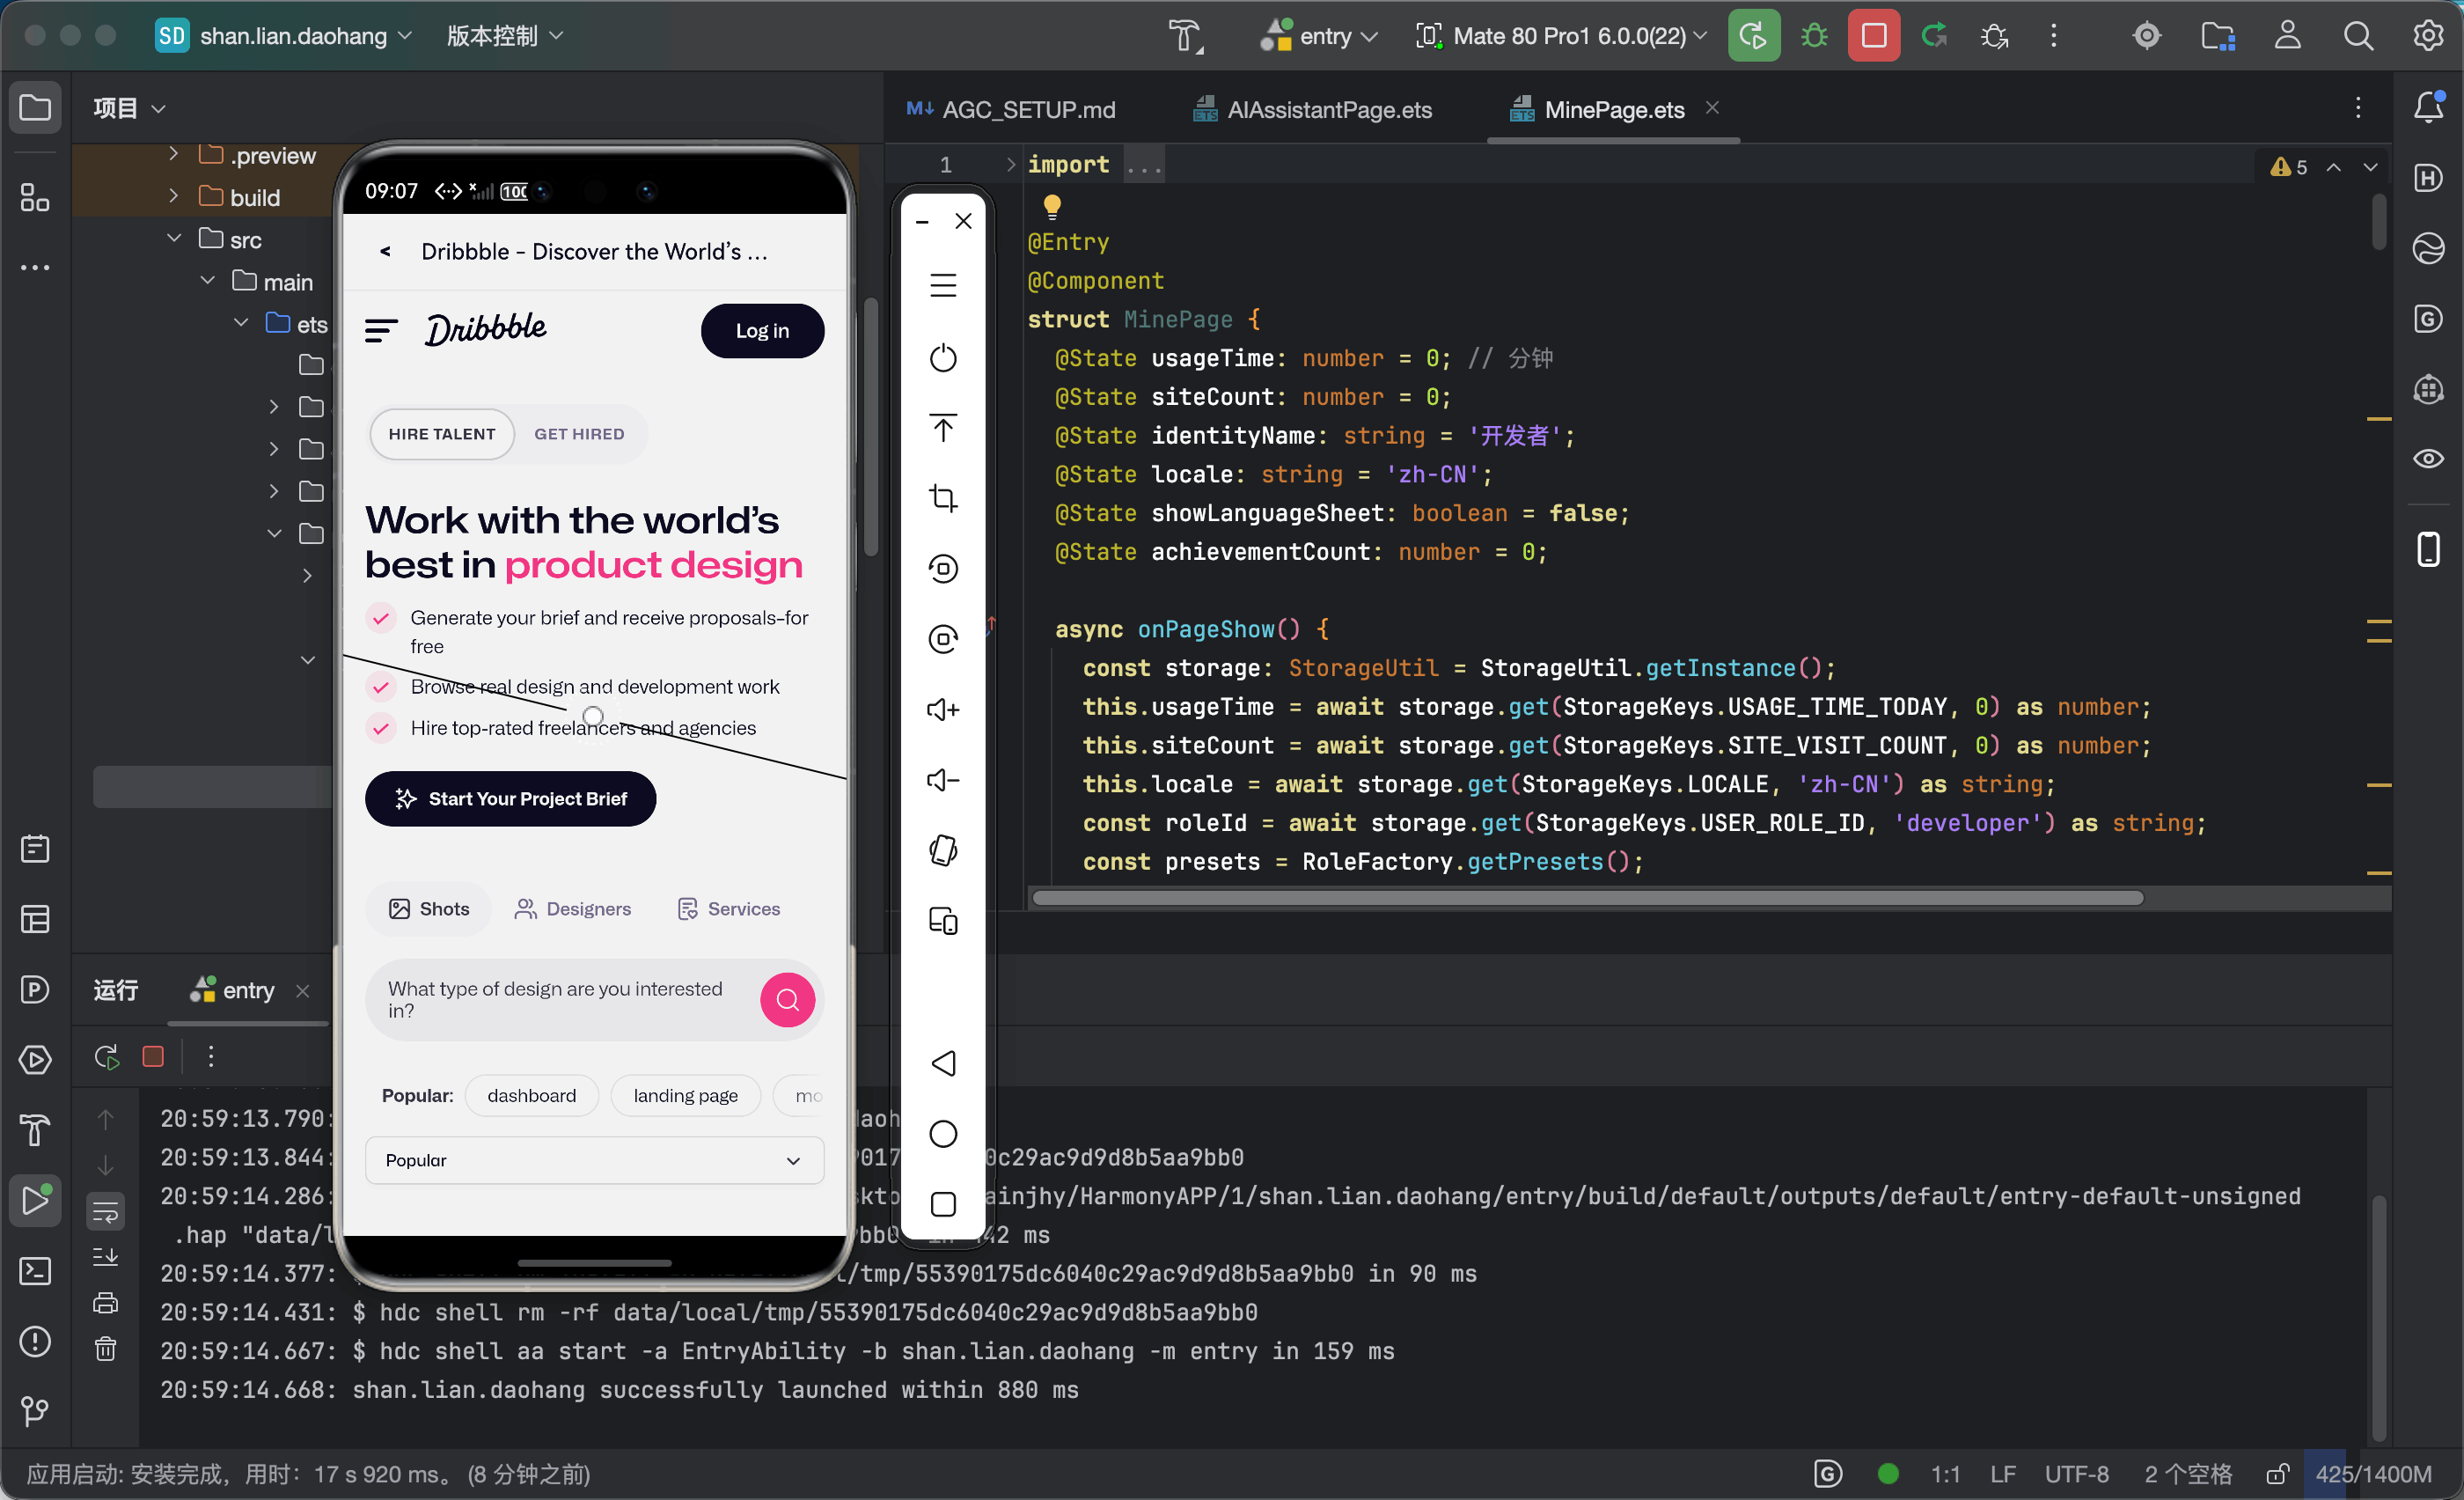Click the emulator power button icon
Screen dimensions: 2464x1500
(943, 358)
